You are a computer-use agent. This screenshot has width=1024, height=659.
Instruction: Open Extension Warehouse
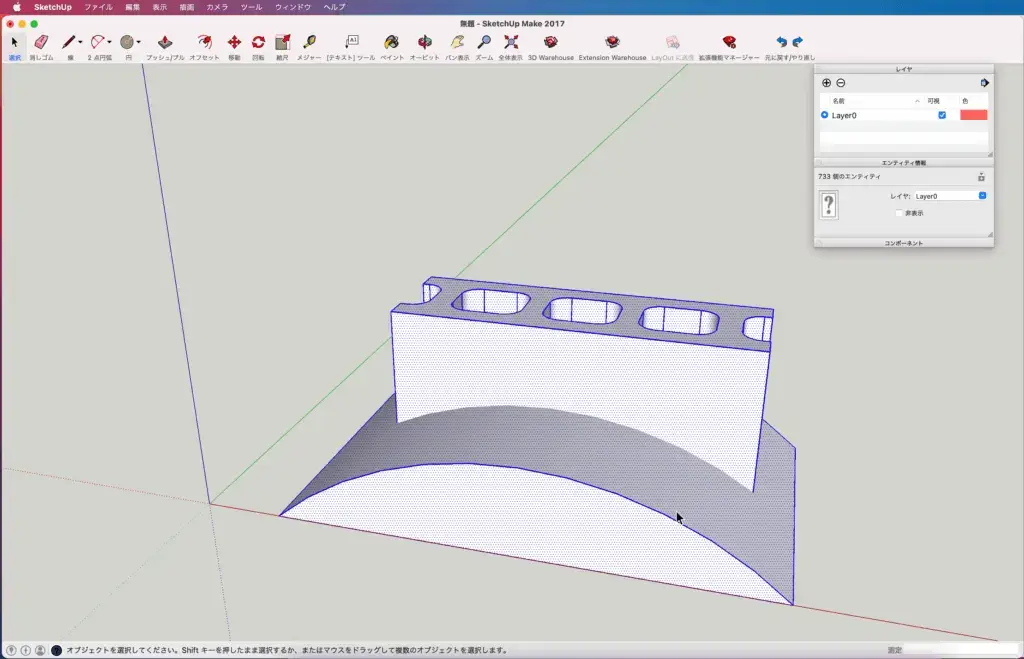click(x=612, y=42)
